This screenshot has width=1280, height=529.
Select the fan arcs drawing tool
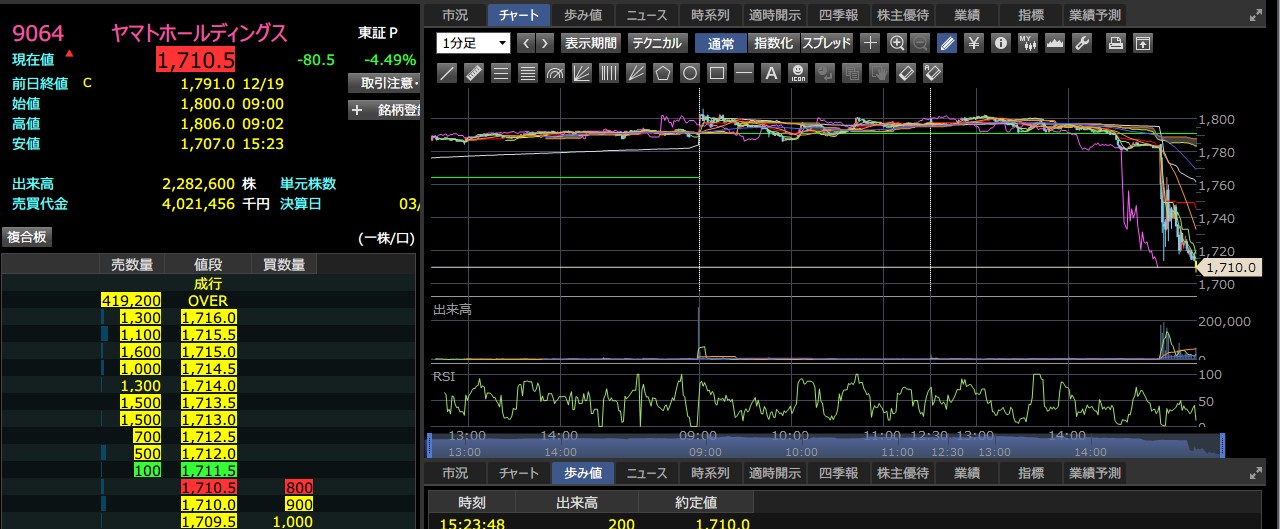[555, 73]
